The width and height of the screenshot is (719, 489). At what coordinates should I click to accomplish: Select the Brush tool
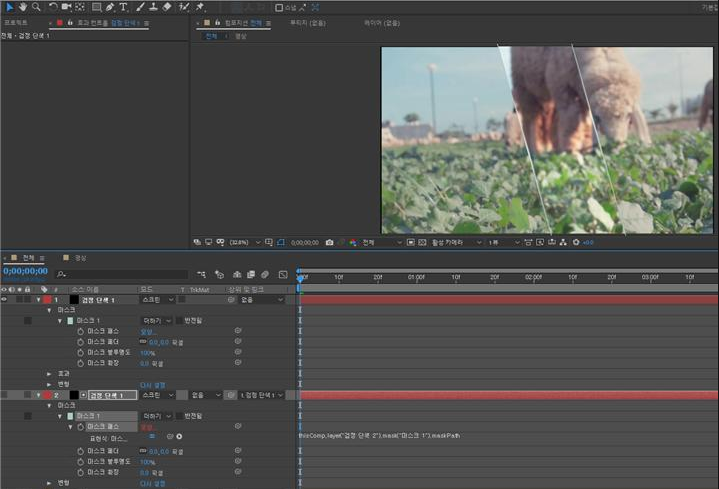coord(140,7)
